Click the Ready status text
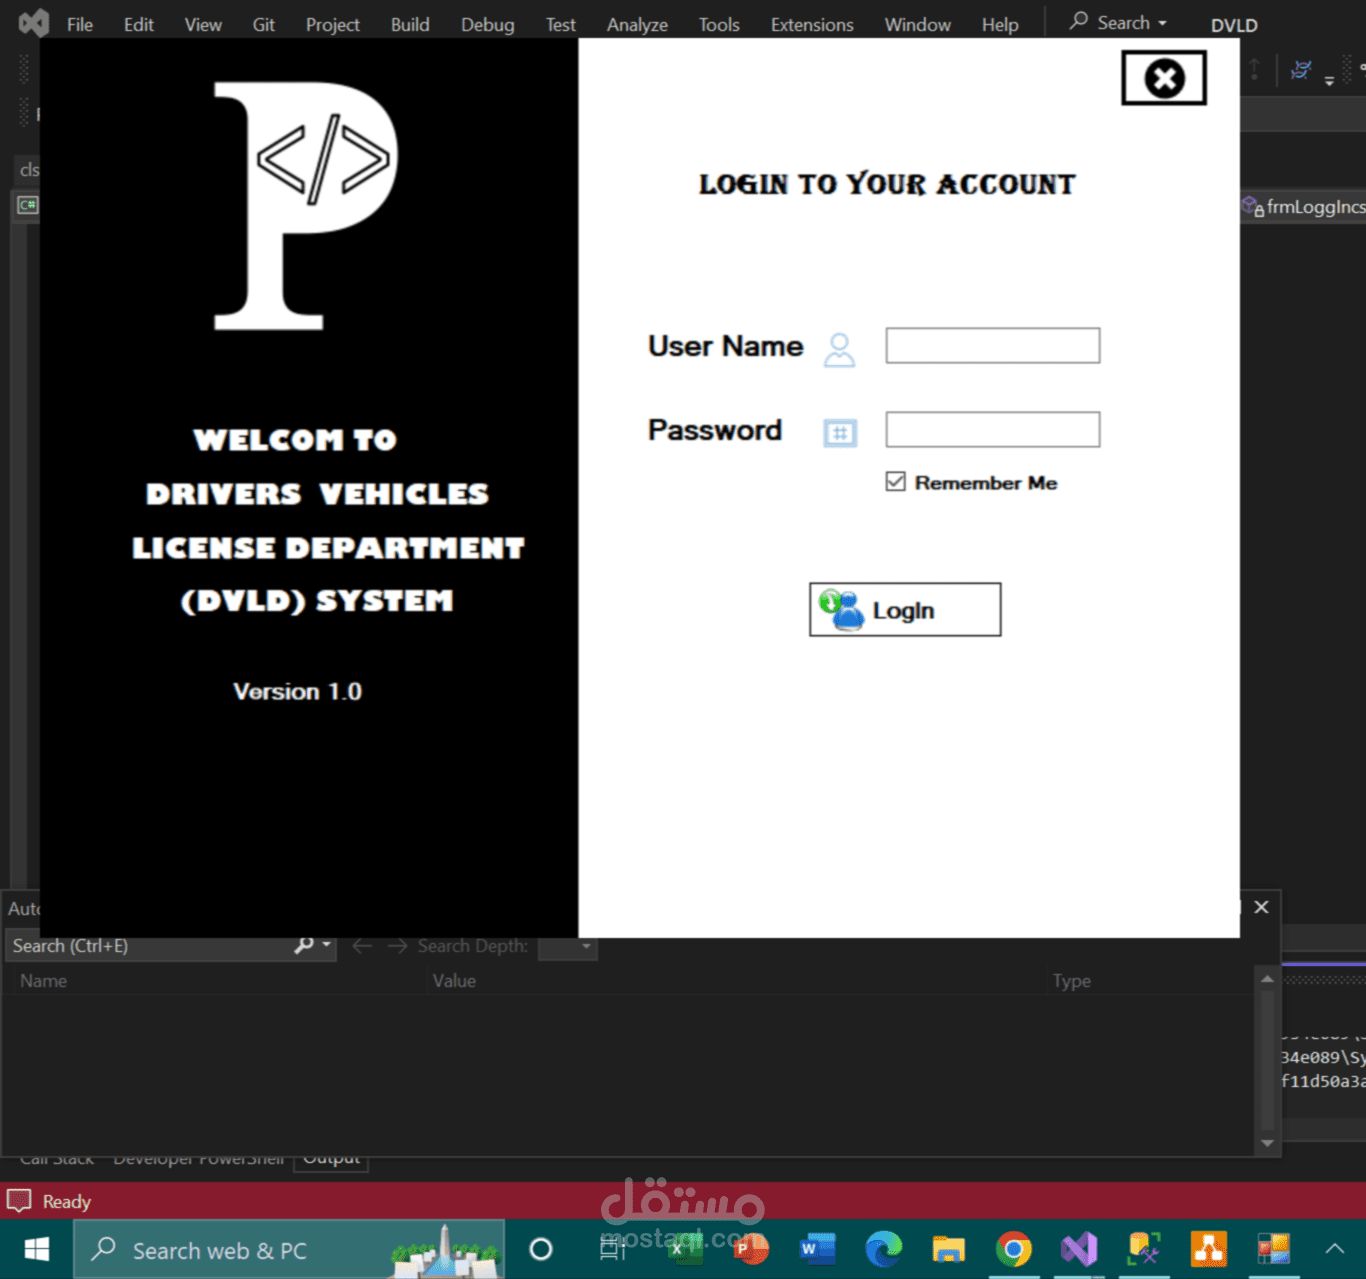This screenshot has height=1279, width=1366. point(67,1202)
